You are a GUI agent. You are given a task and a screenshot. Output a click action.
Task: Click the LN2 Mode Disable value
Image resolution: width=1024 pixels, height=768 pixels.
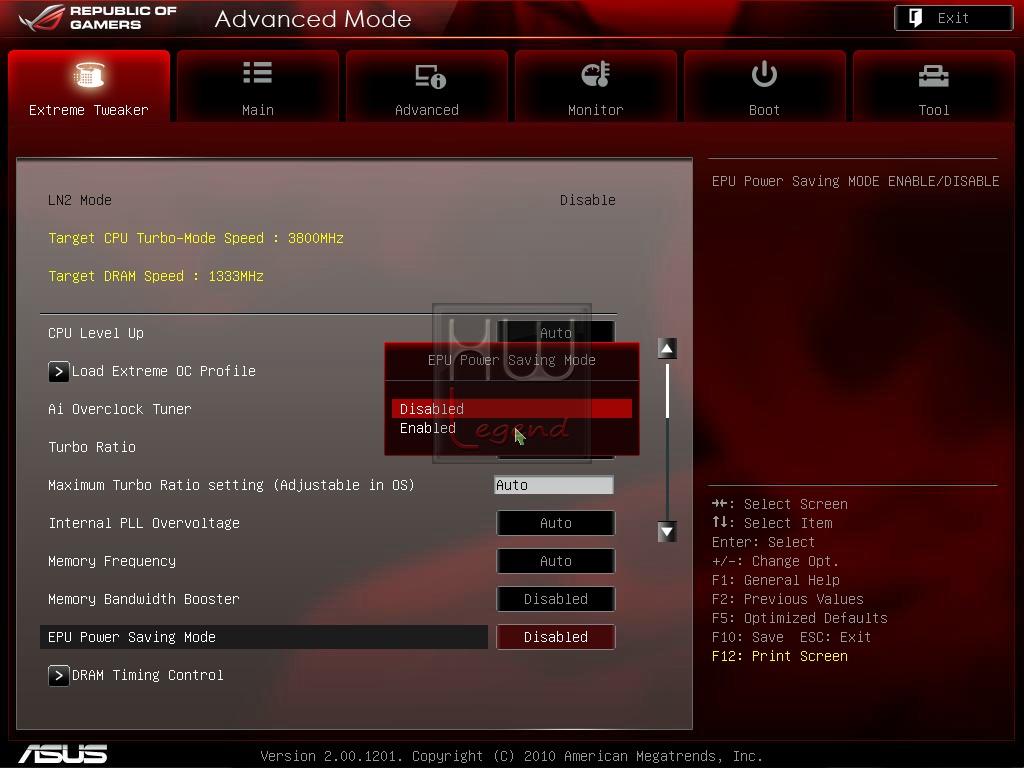pos(588,200)
